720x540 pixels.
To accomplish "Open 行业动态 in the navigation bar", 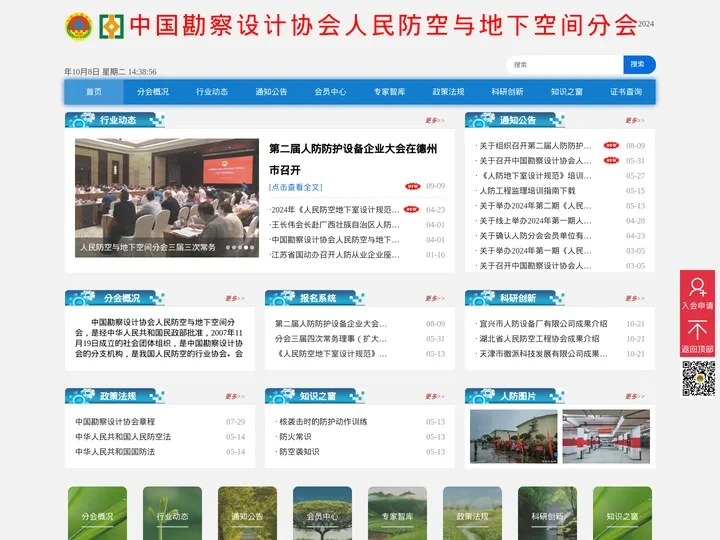I will (212, 92).
